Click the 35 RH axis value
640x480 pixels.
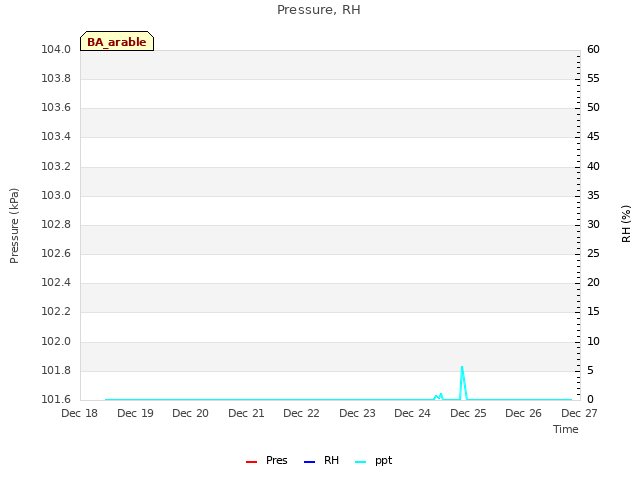pos(593,196)
